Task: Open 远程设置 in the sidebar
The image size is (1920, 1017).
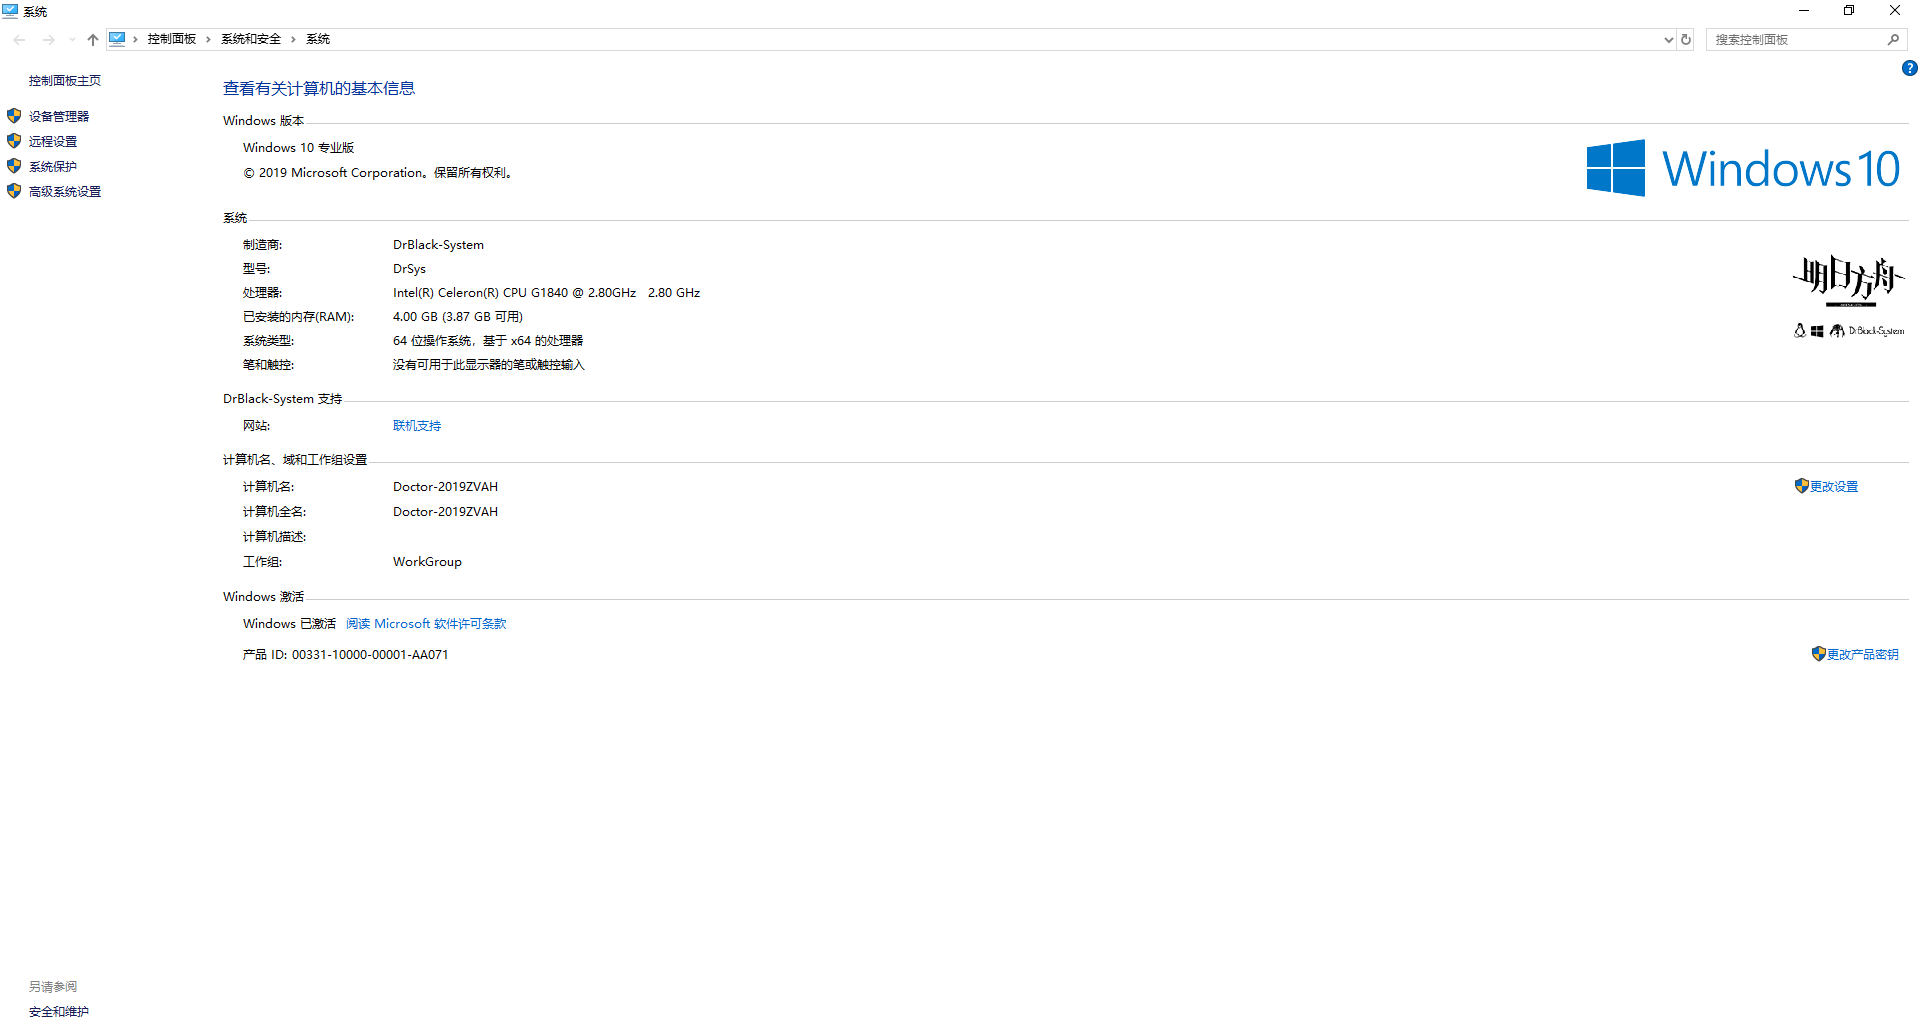Action: [53, 142]
